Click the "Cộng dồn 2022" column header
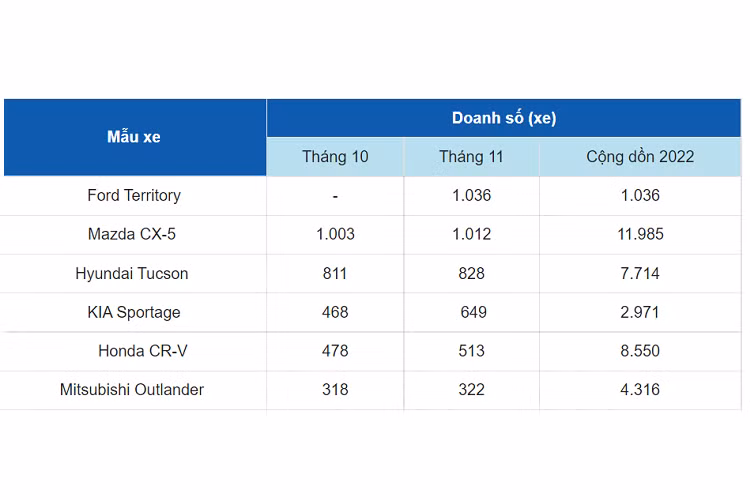The image size is (750, 500). point(640,157)
